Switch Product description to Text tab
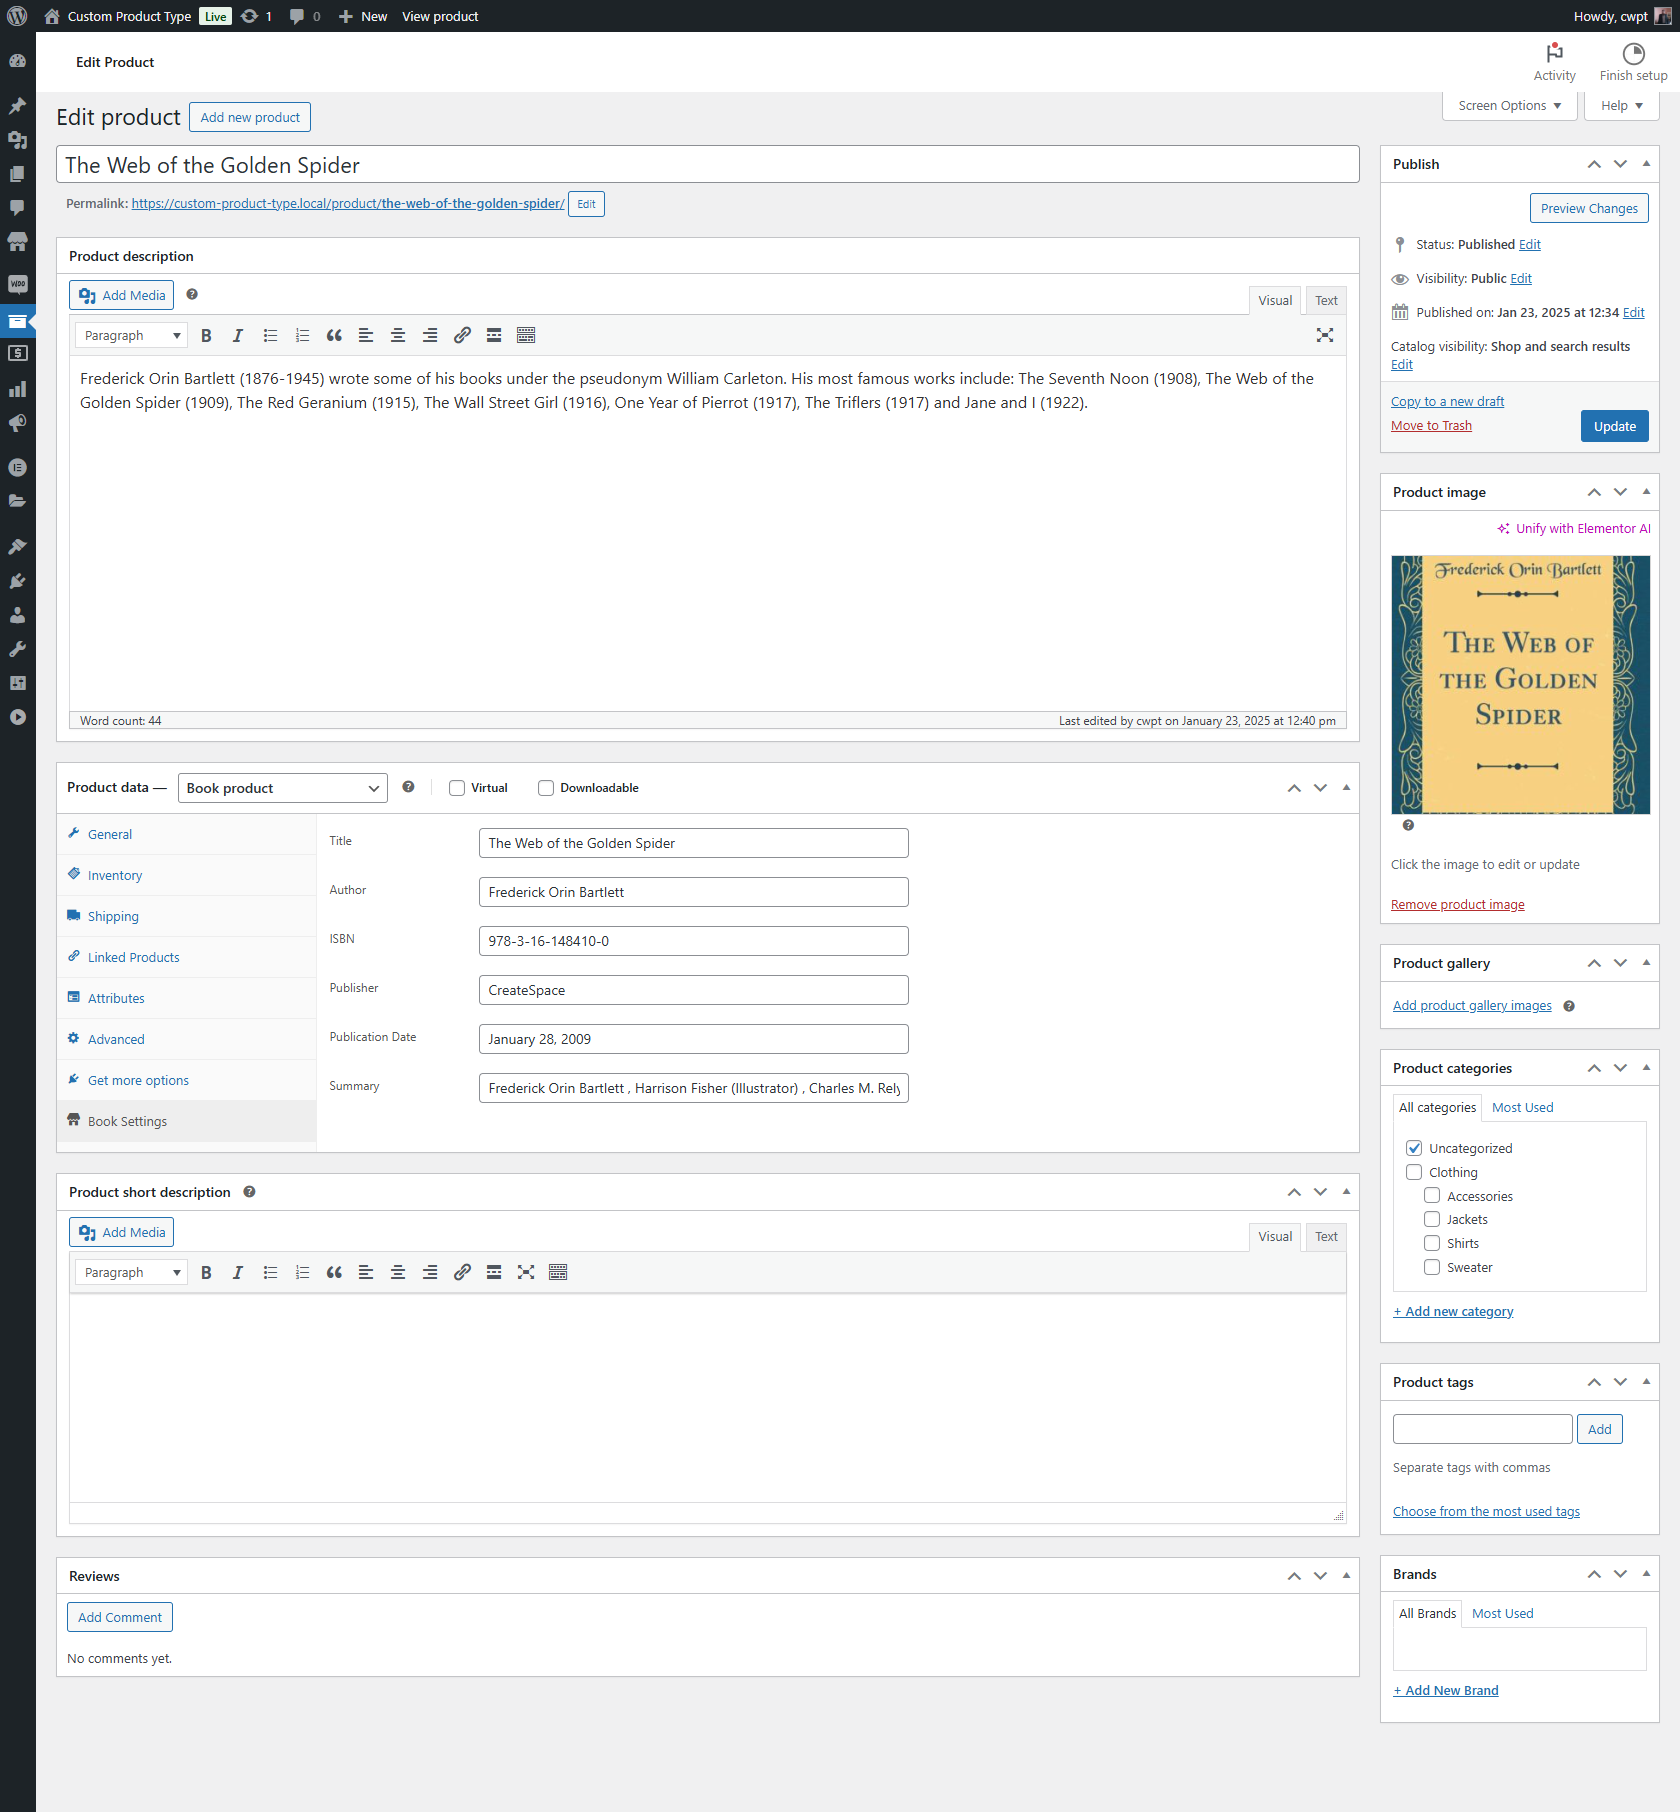 coord(1326,301)
